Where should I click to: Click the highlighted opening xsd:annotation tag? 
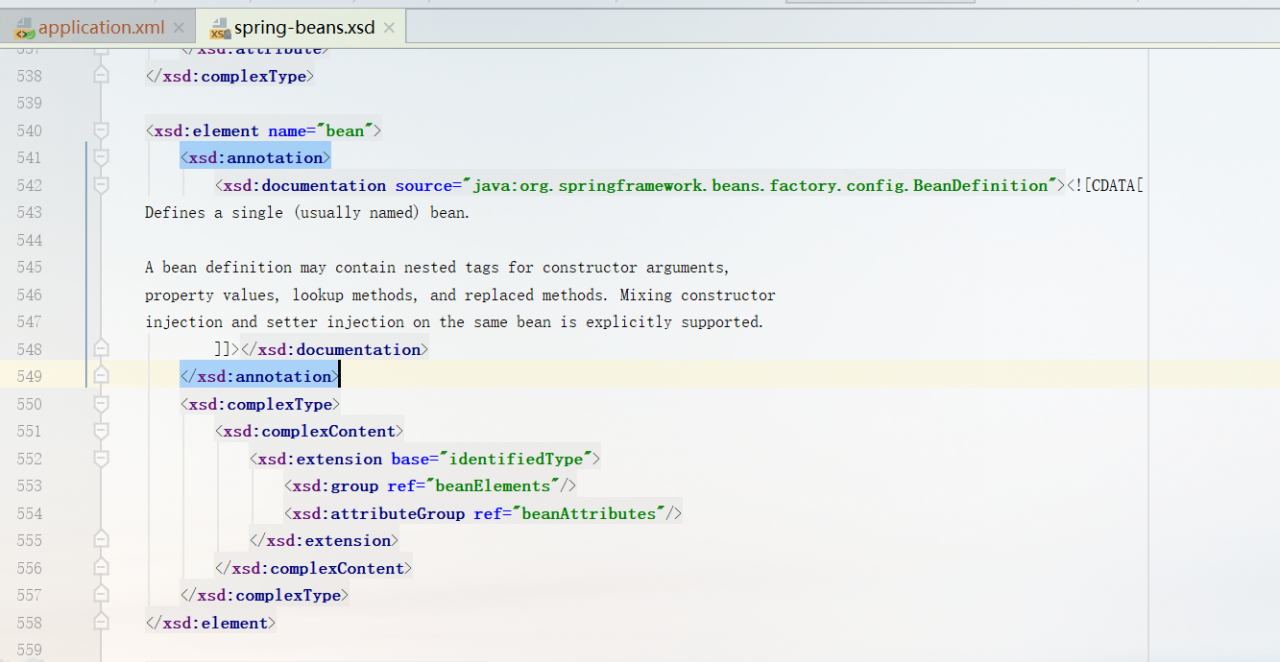255,158
